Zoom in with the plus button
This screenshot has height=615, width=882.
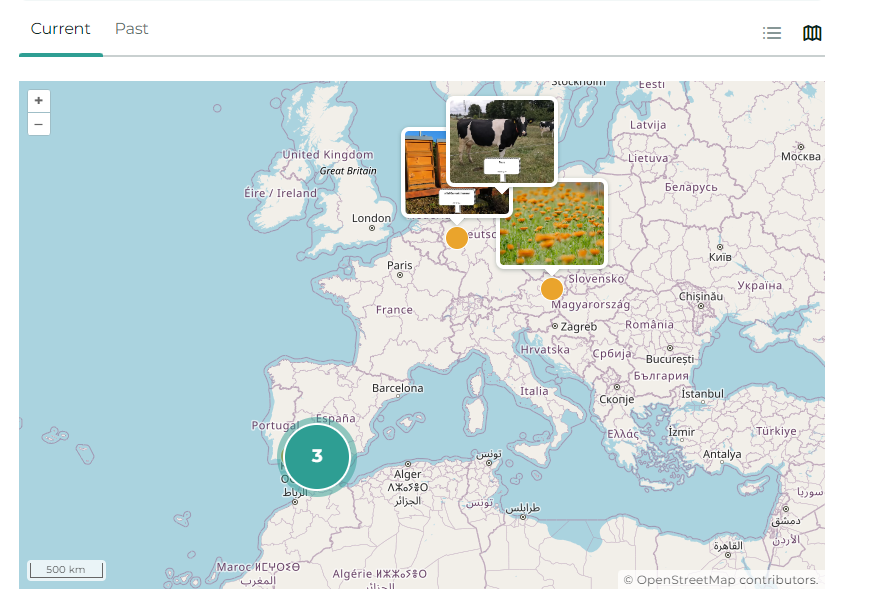(38, 101)
